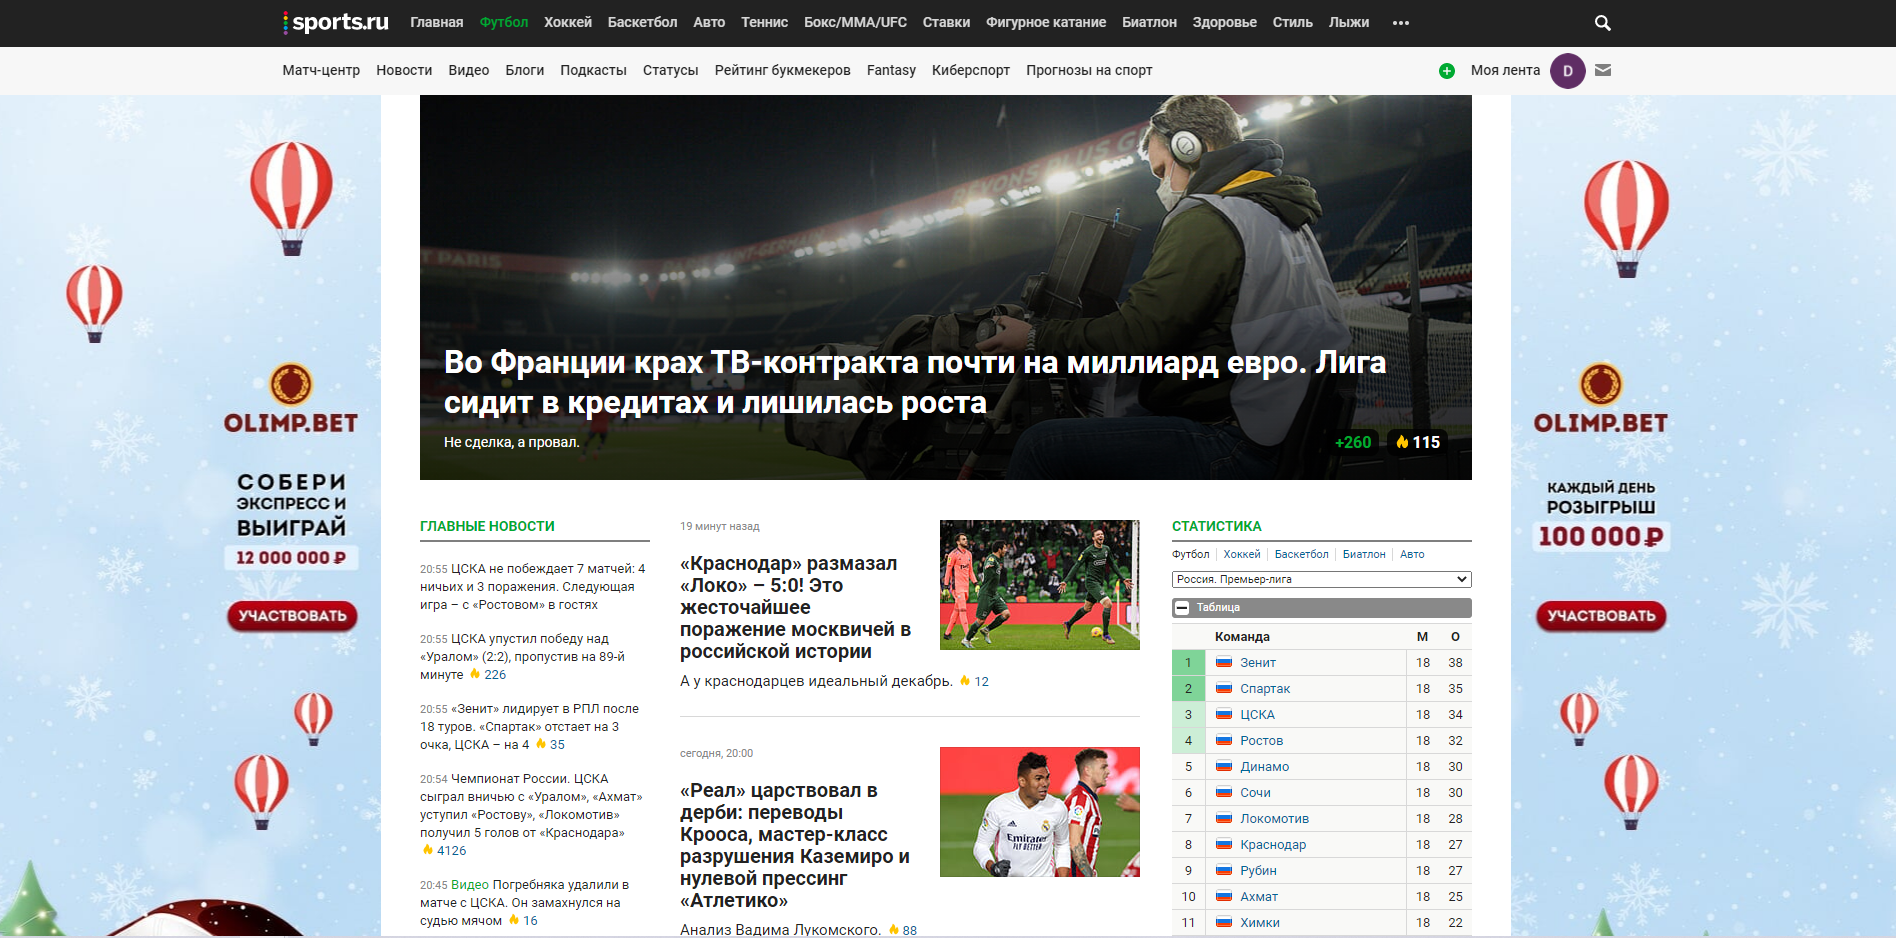Open СТАТИСТИКА heading link
1896x938 pixels.
click(x=1216, y=526)
